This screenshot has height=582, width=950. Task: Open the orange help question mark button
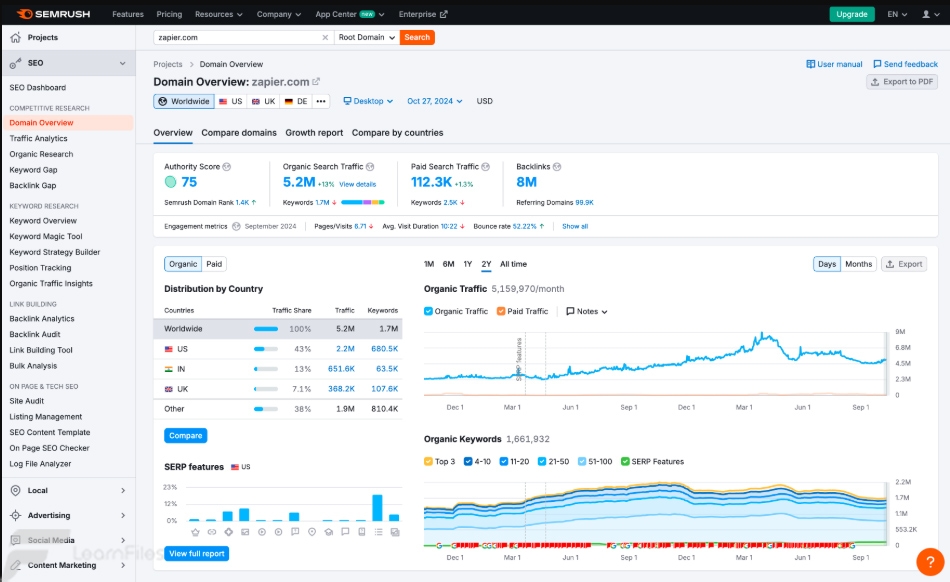point(930,562)
